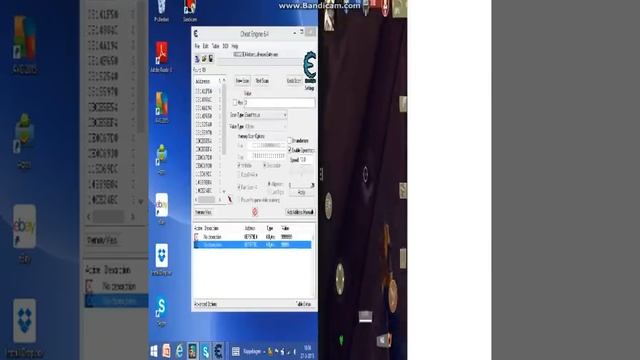Click the save table floppy icon

[211, 59]
